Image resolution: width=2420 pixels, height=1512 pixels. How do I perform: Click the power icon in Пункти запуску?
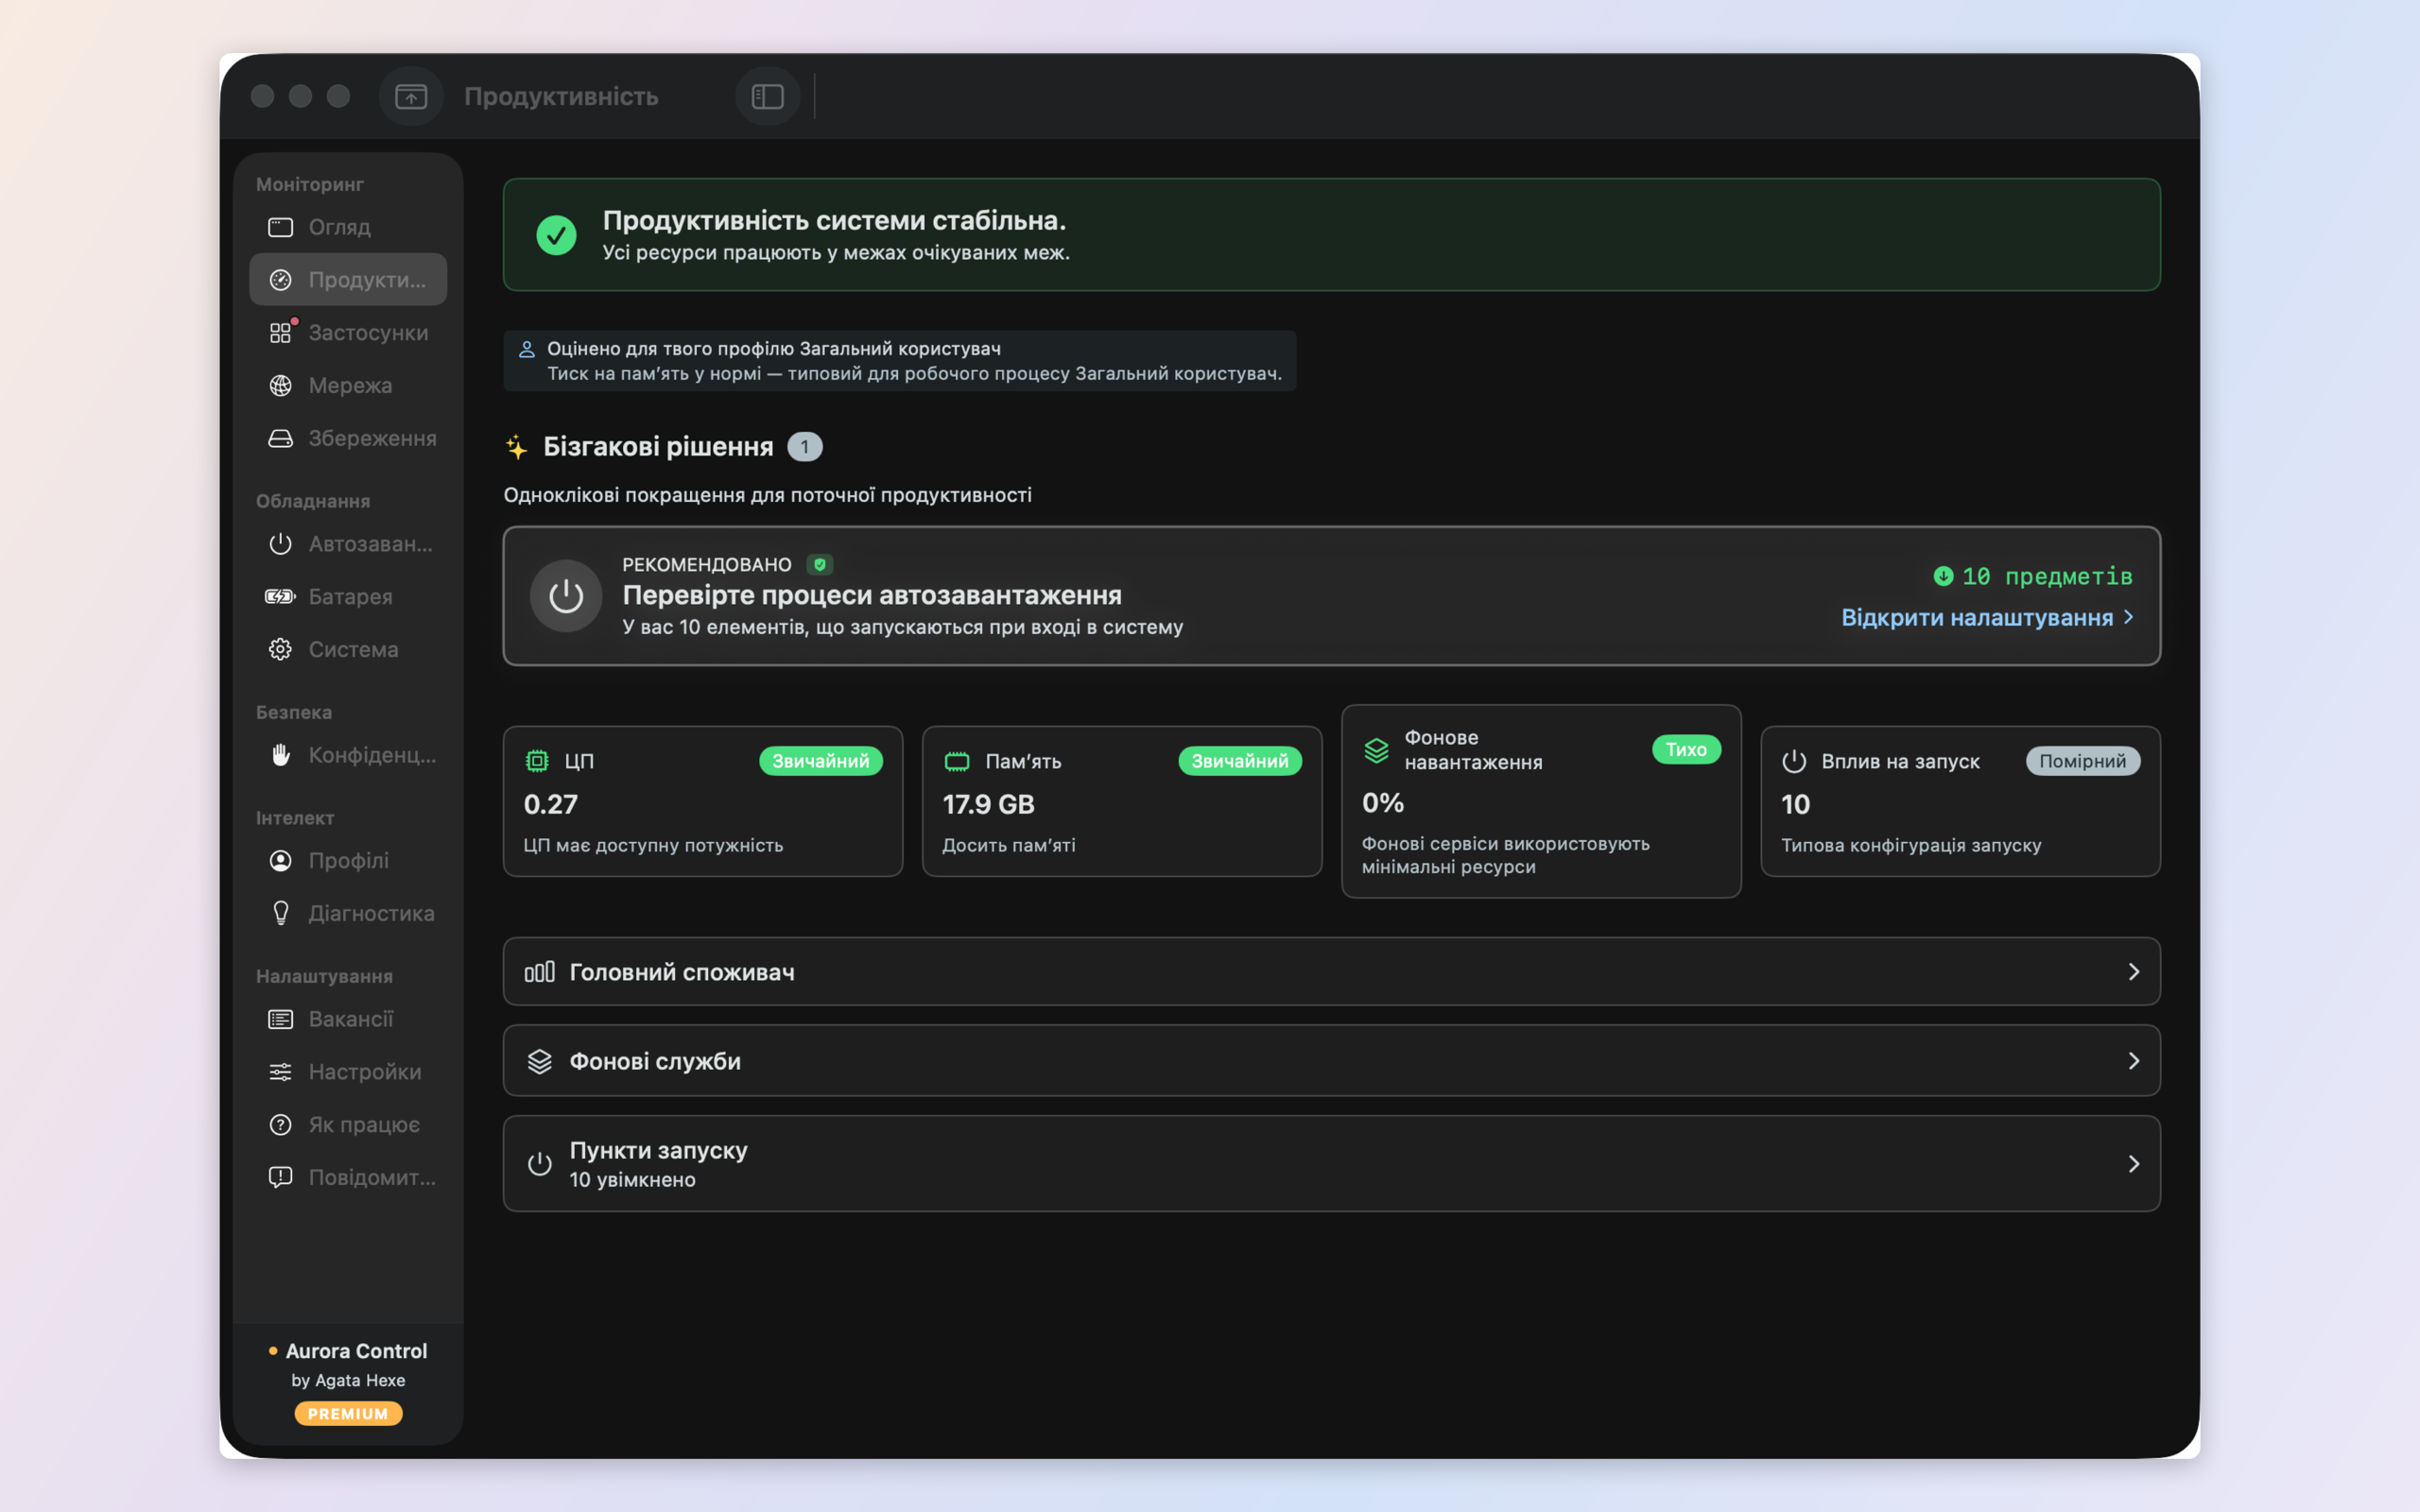click(539, 1164)
